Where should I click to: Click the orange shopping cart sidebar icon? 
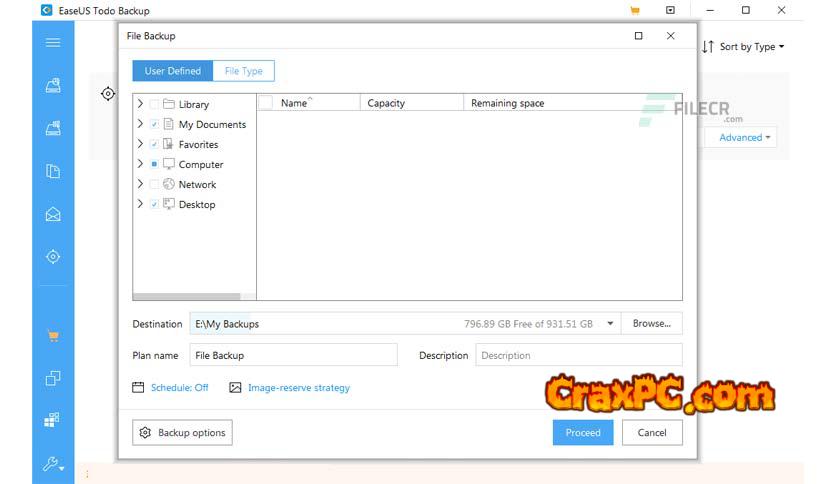(x=53, y=337)
